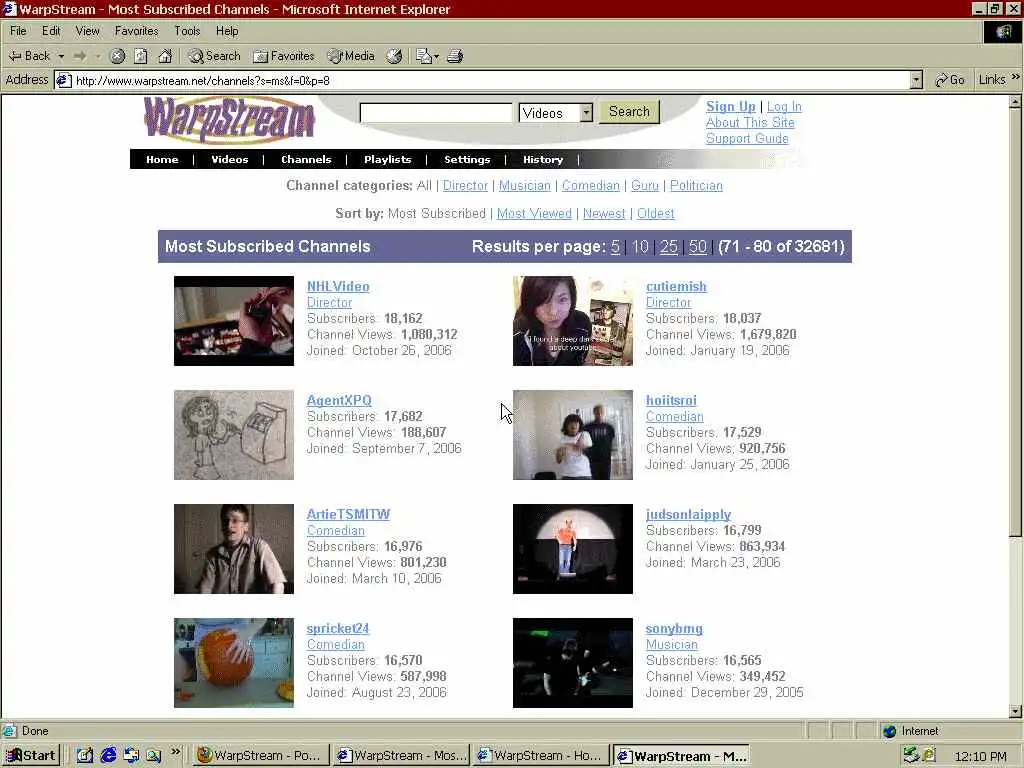Go to the Videos navigation tab

coord(229,159)
